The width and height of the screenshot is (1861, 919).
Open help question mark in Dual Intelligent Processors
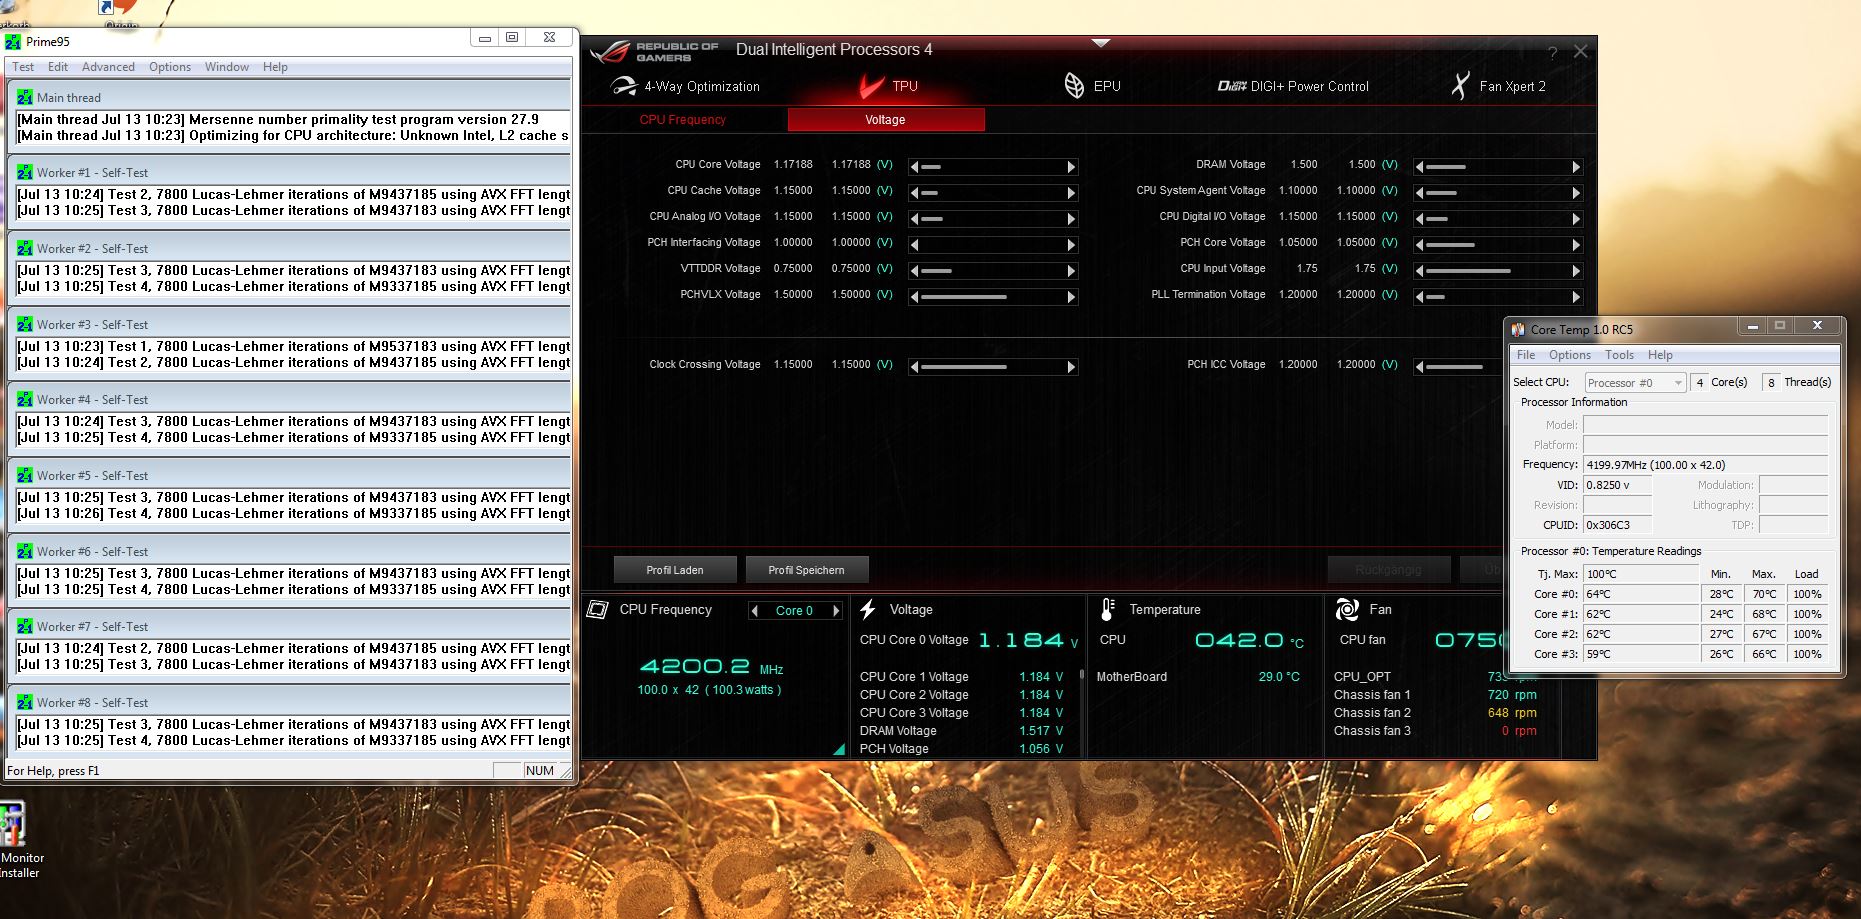click(x=1553, y=53)
